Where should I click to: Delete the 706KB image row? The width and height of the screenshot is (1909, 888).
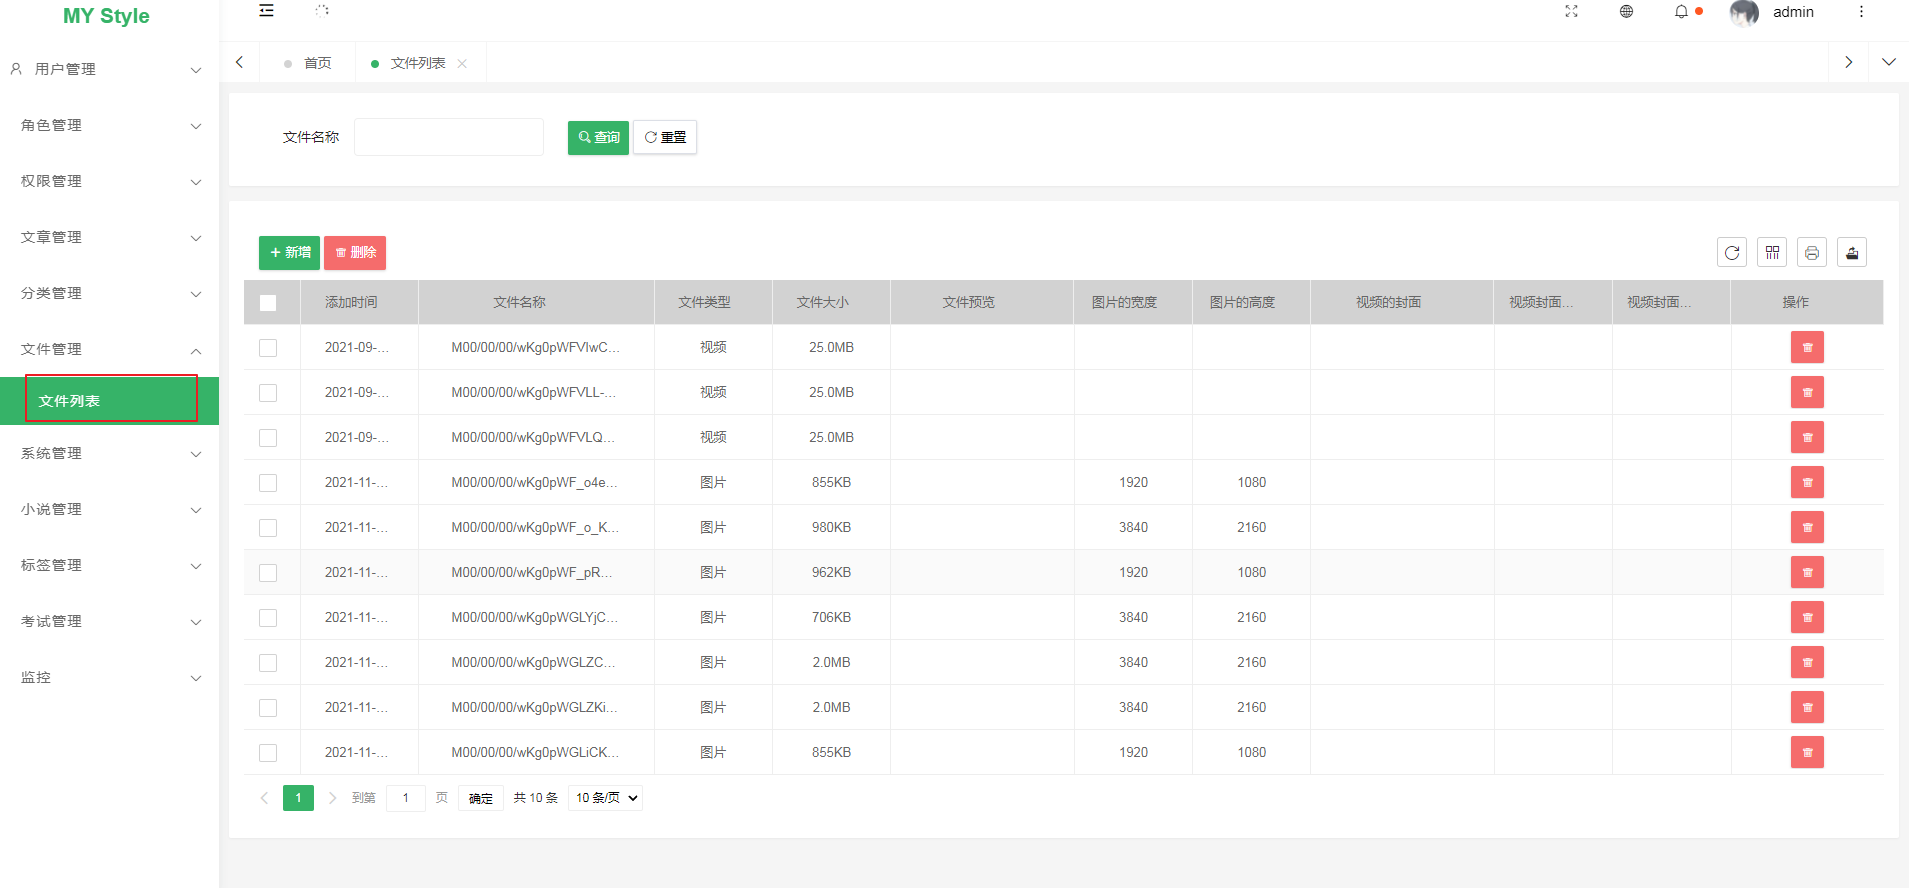coord(1807,618)
